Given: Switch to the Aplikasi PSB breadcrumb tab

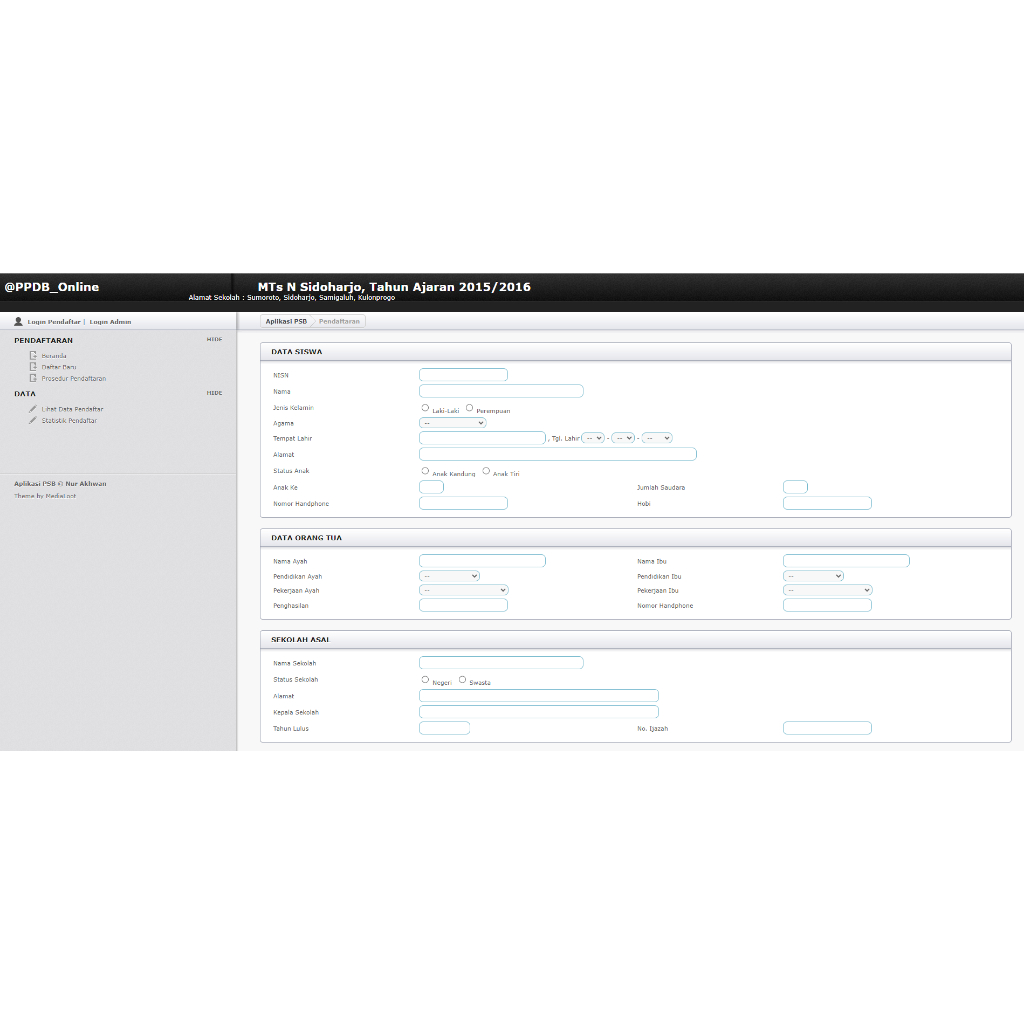Looking at the screenshot, I should click(285, 321).
